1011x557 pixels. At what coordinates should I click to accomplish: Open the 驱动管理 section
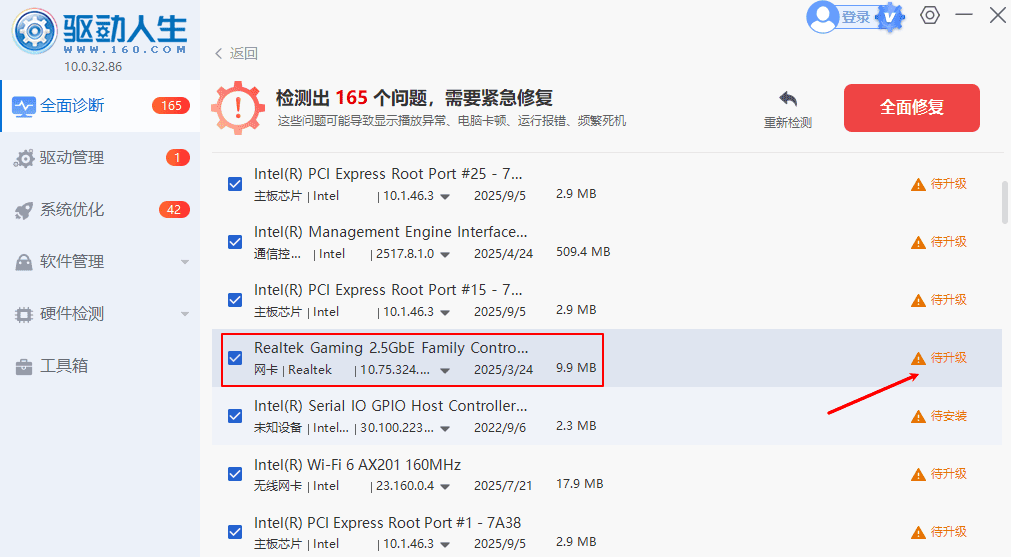coord(101,158)
